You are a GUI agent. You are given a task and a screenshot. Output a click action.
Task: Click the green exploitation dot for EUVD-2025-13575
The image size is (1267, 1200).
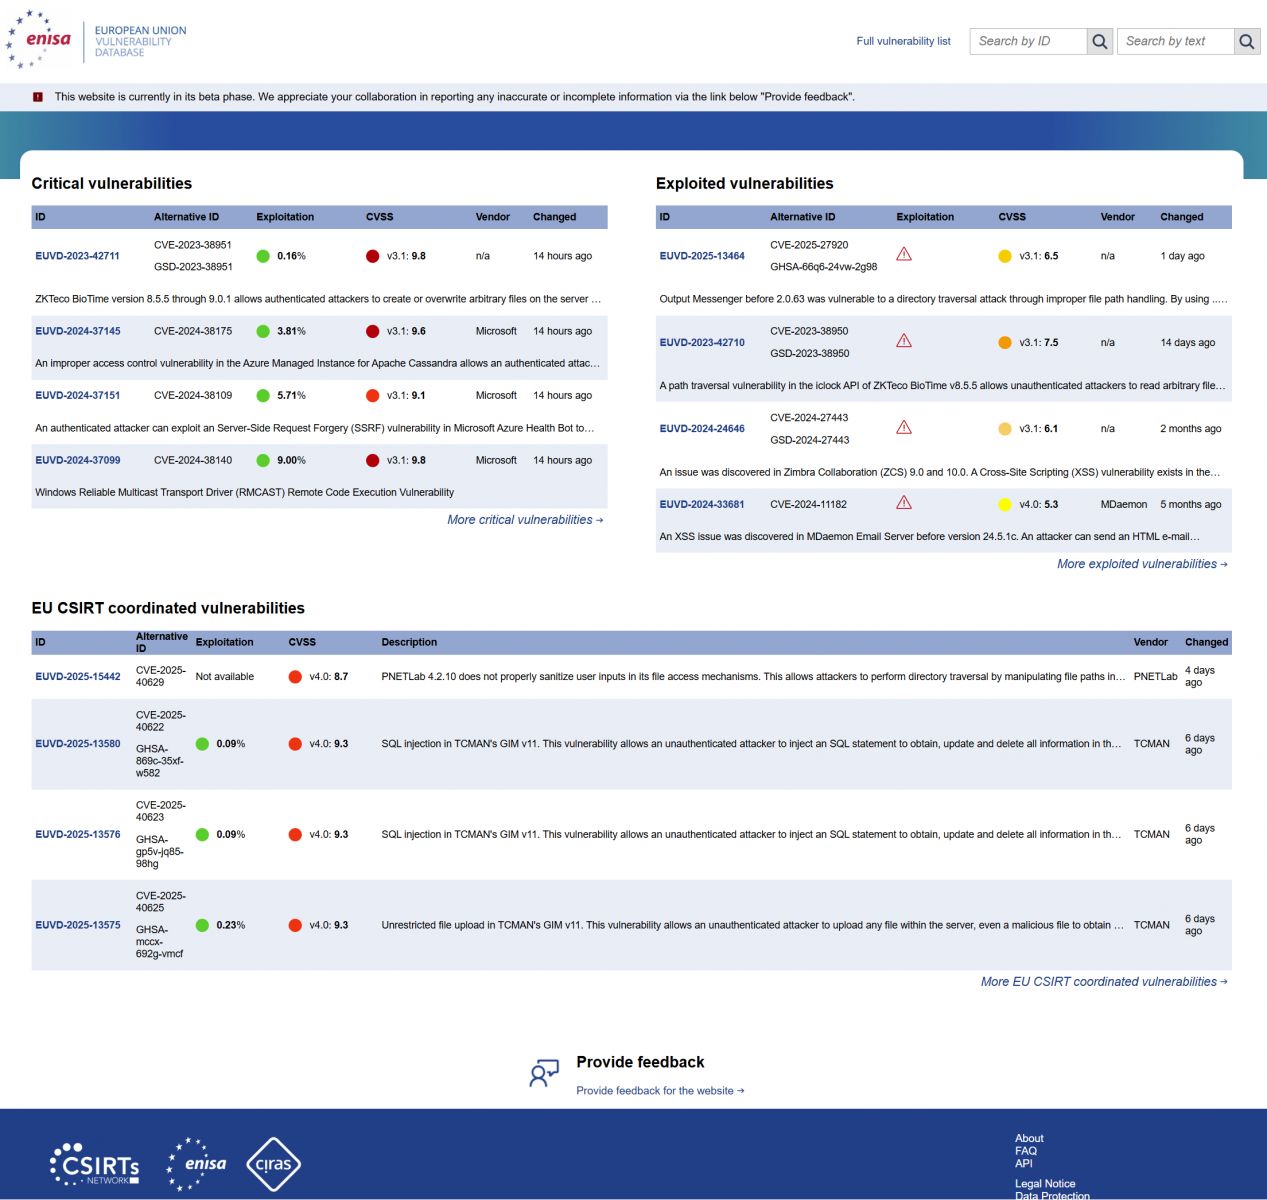click(202, 926)
